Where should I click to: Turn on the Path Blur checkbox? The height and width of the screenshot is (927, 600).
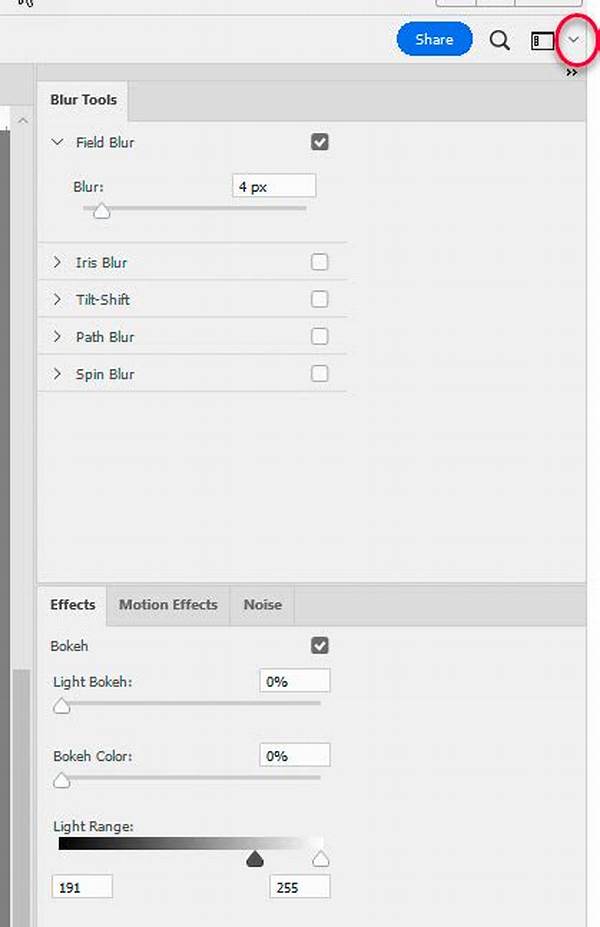point(319,337)
